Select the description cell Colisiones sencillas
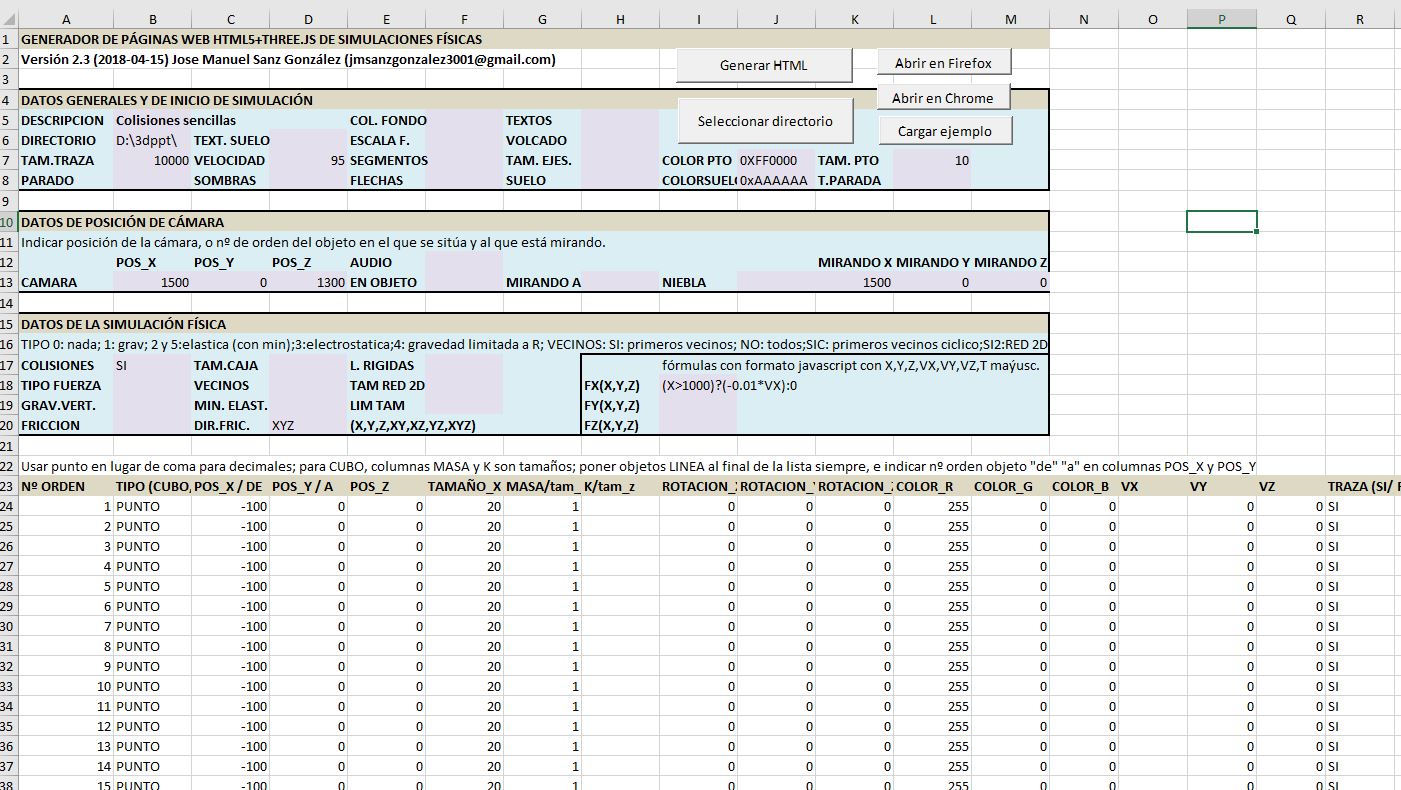 pyautogui.click(x=152, y=121)
